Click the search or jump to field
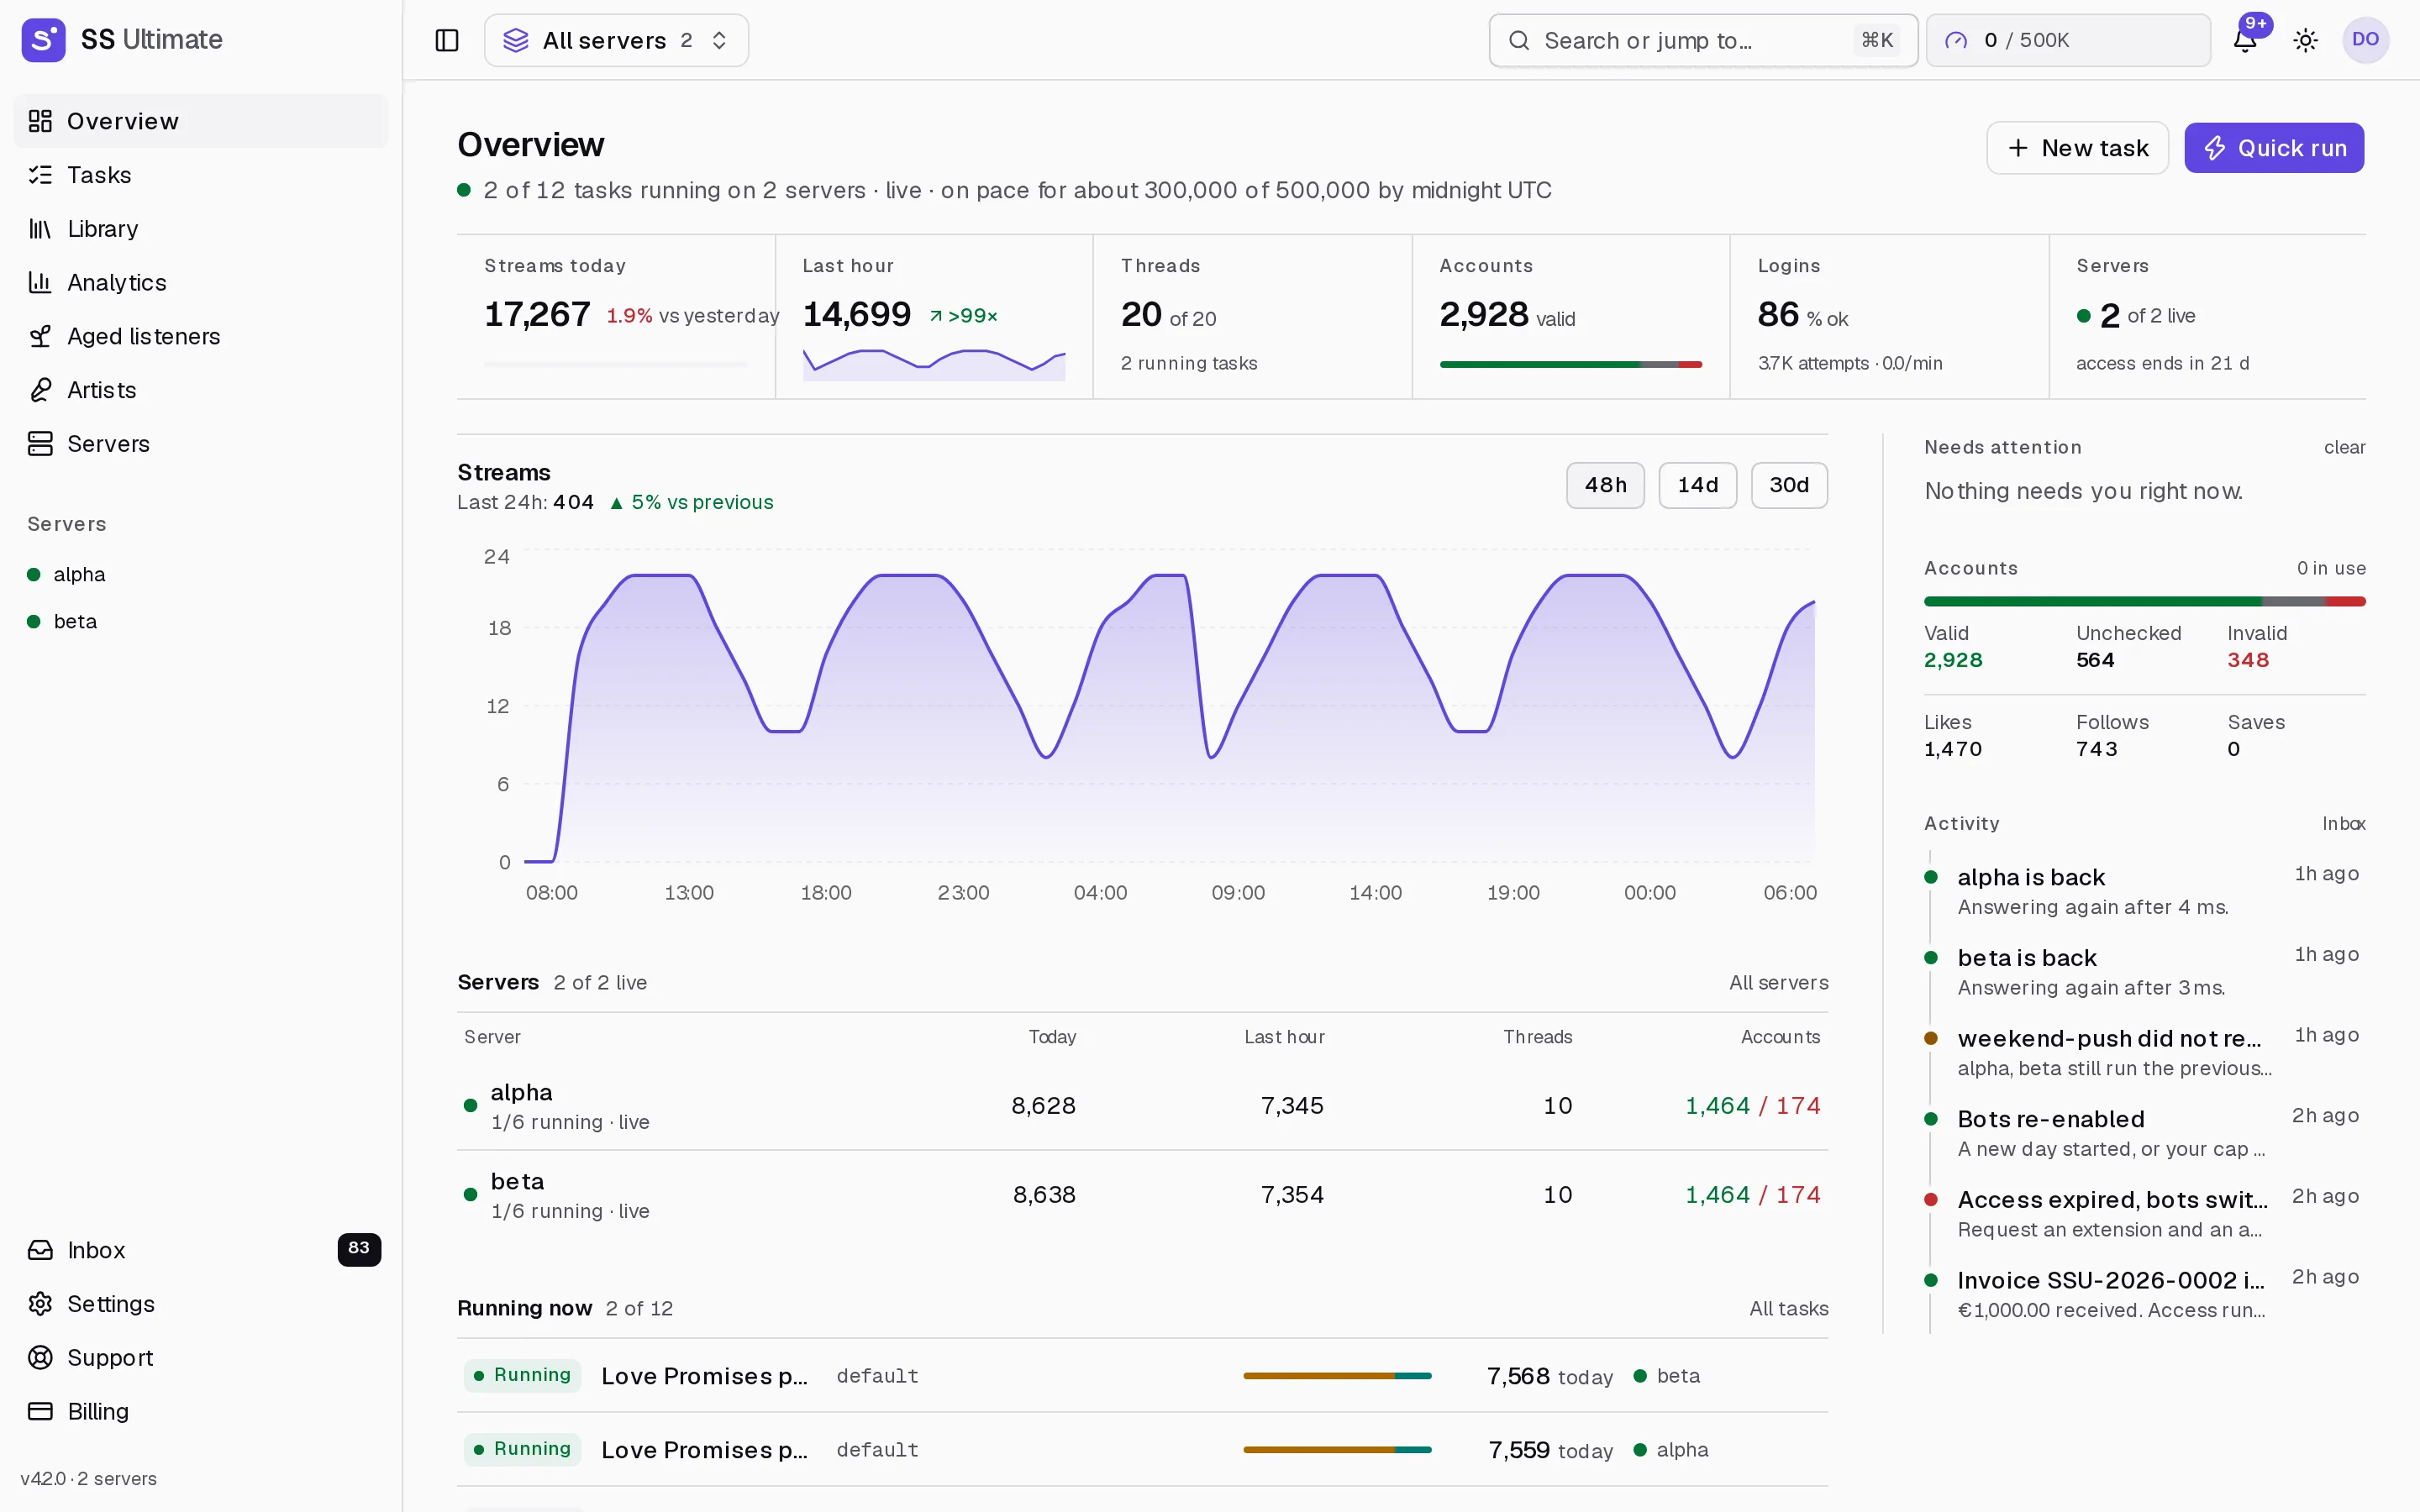This screenshot has height=1512, width=2420. tap(1703, 40)
